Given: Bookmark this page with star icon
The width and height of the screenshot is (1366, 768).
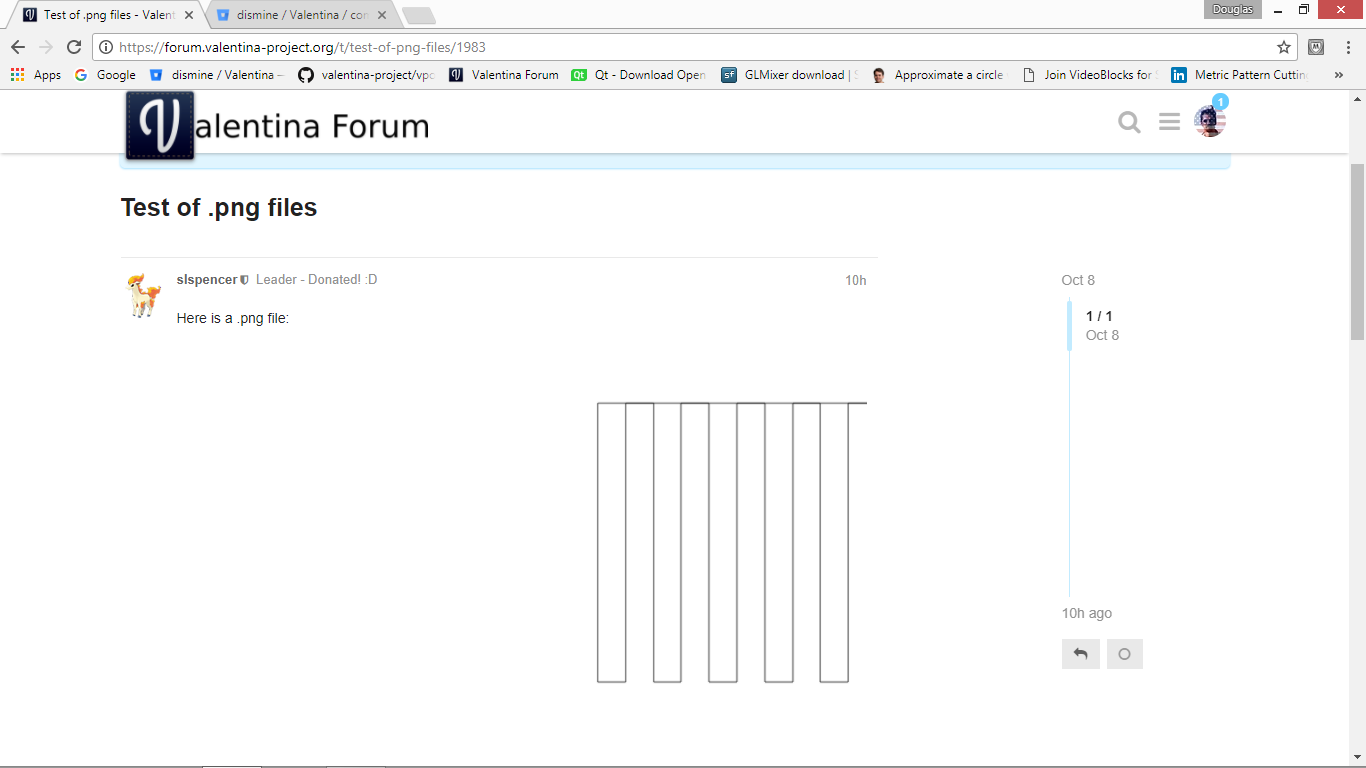Looking at the screenshot, I should pyautogui.click(x=1284, y=47).
